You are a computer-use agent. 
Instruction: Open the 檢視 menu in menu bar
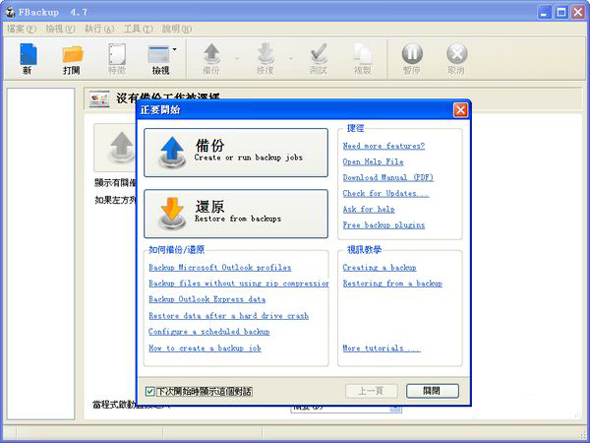pos(61,29)
